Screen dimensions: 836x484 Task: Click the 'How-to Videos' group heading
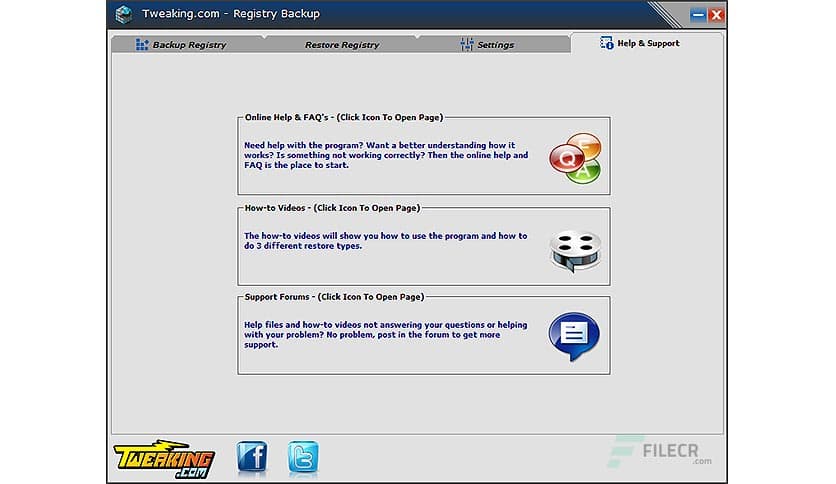point(332,208)
